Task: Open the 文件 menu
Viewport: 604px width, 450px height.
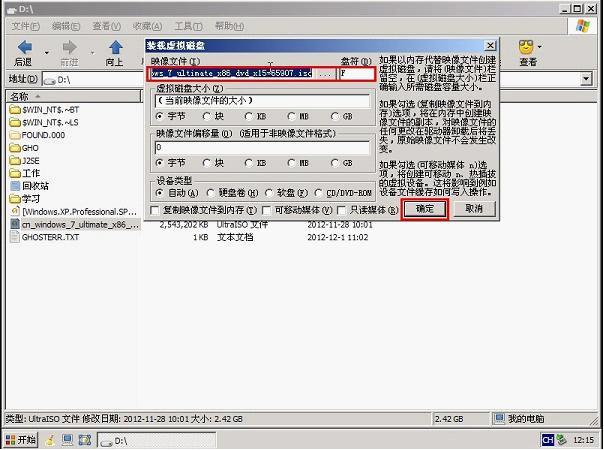Action: pos(25,26)
